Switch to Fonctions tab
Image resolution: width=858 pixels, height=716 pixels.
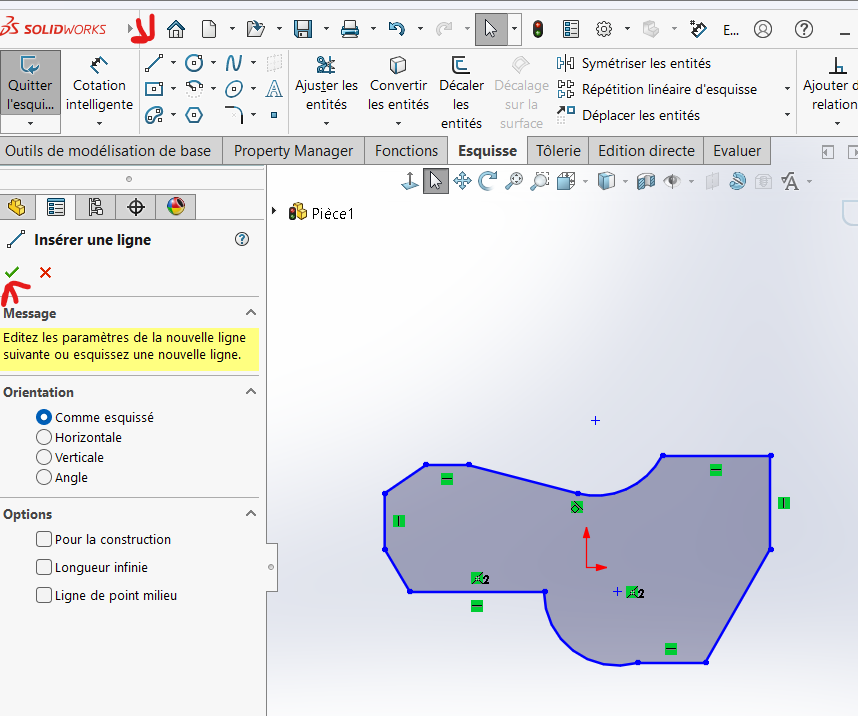[407, 151]
